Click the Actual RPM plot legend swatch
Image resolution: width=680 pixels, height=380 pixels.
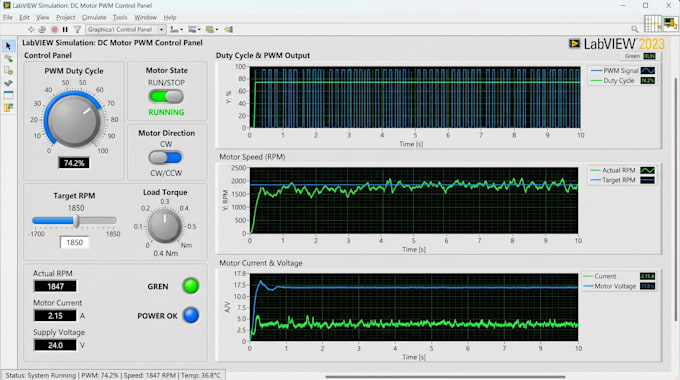647,170
